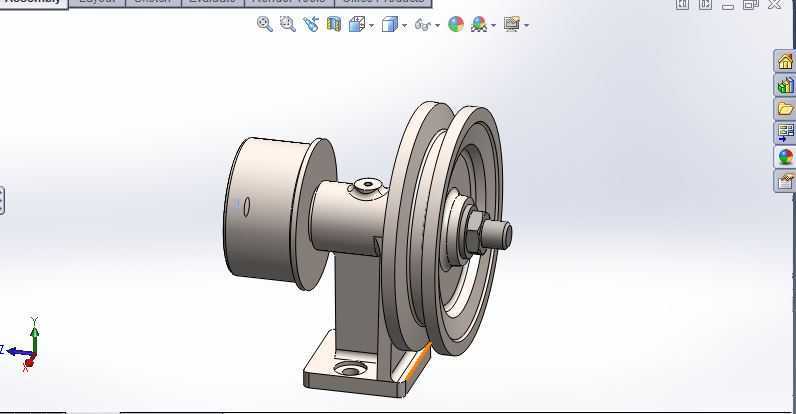Open the Design Library books tab
This screenshot has height=414, width=796.
pyautogui.click(x=785, y=85)
